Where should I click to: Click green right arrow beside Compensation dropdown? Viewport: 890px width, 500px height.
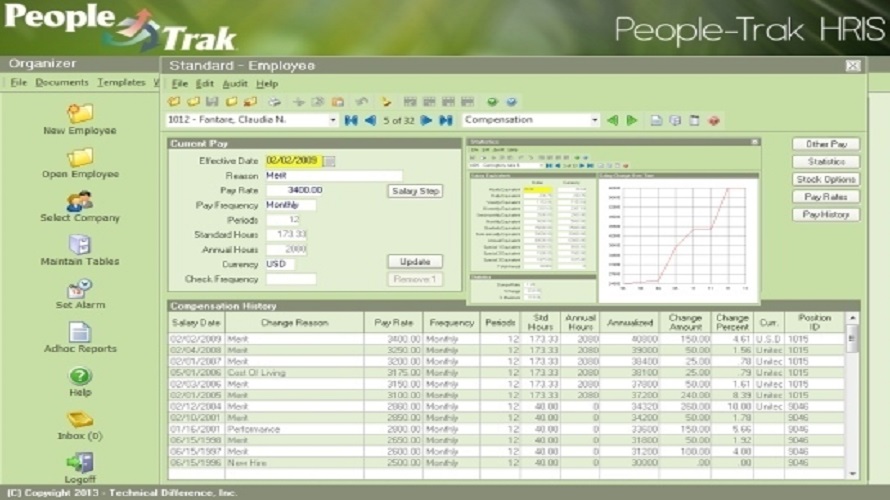click(632, 120)
